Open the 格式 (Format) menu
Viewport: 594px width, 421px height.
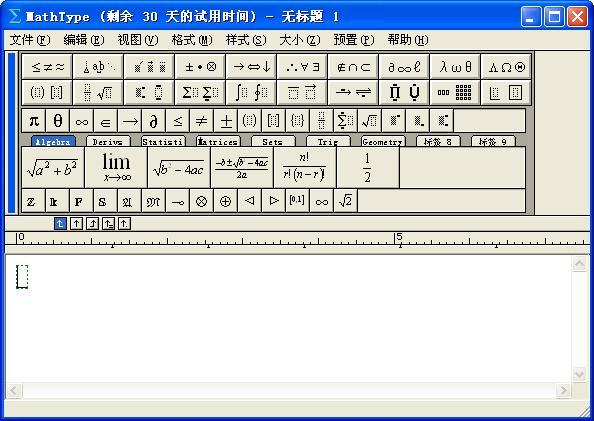coord(192,40)
